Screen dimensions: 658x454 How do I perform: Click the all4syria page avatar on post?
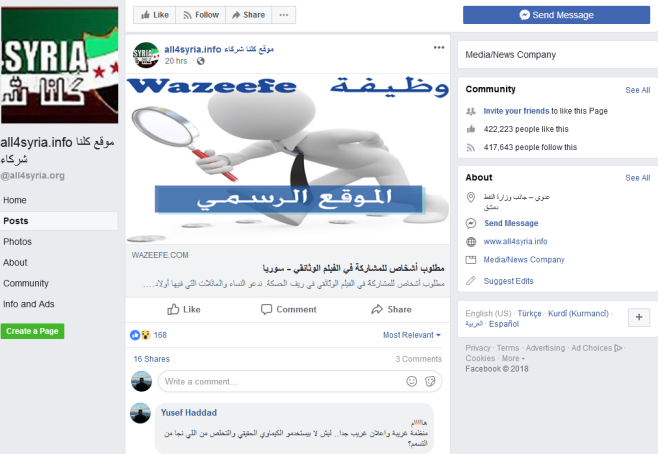pos(146,55)
